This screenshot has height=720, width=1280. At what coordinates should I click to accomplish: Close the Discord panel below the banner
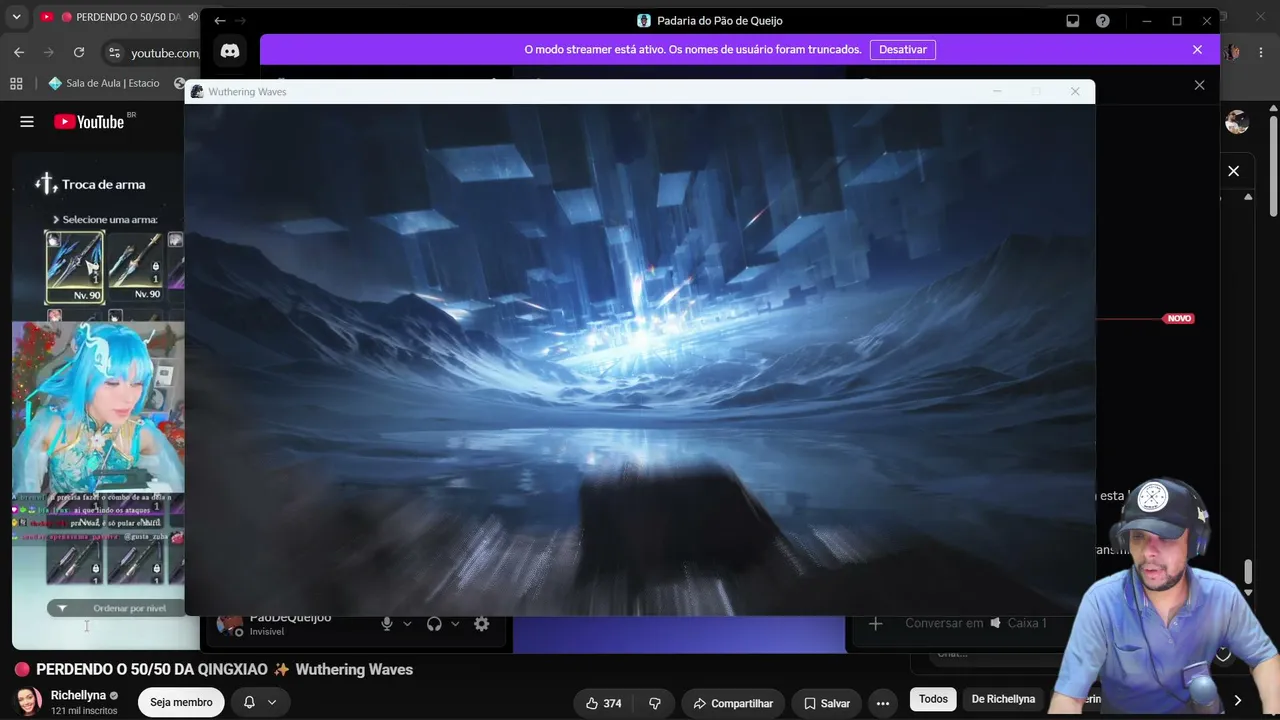pyautogui.click(x=1199, y=85)
